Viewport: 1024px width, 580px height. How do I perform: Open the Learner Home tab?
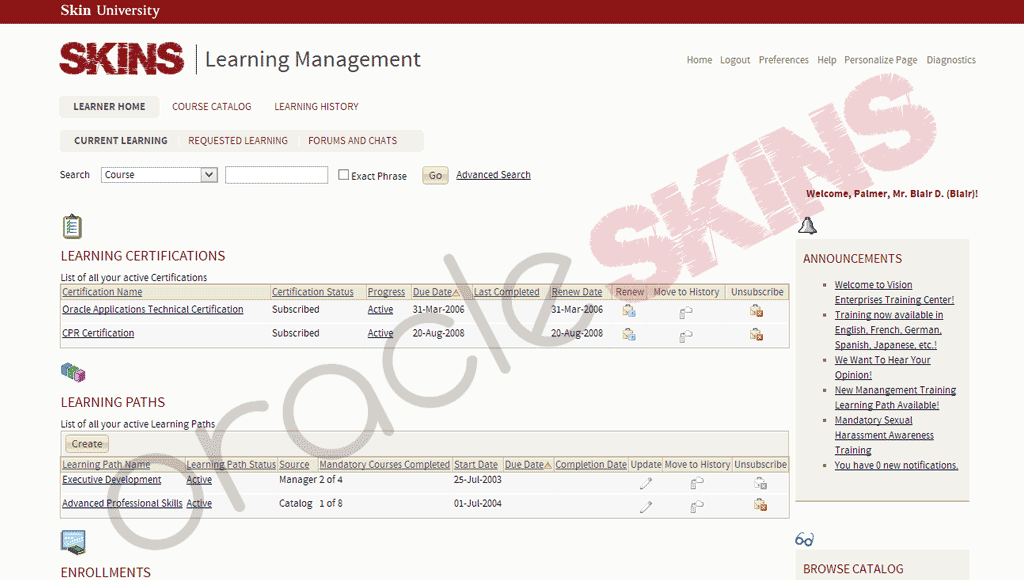click(109, 106)
